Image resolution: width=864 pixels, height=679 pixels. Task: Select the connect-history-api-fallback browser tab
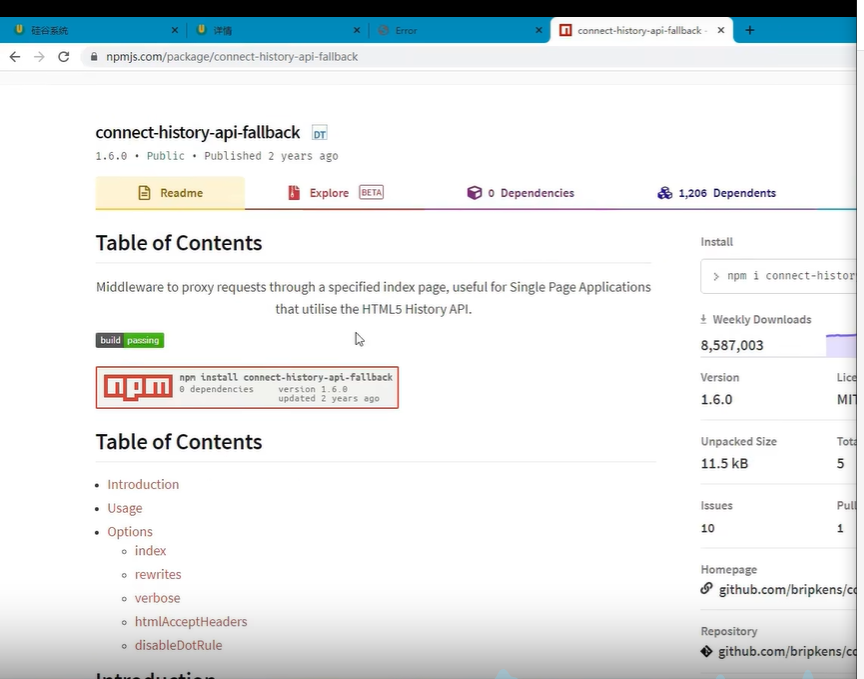[639, 30]
